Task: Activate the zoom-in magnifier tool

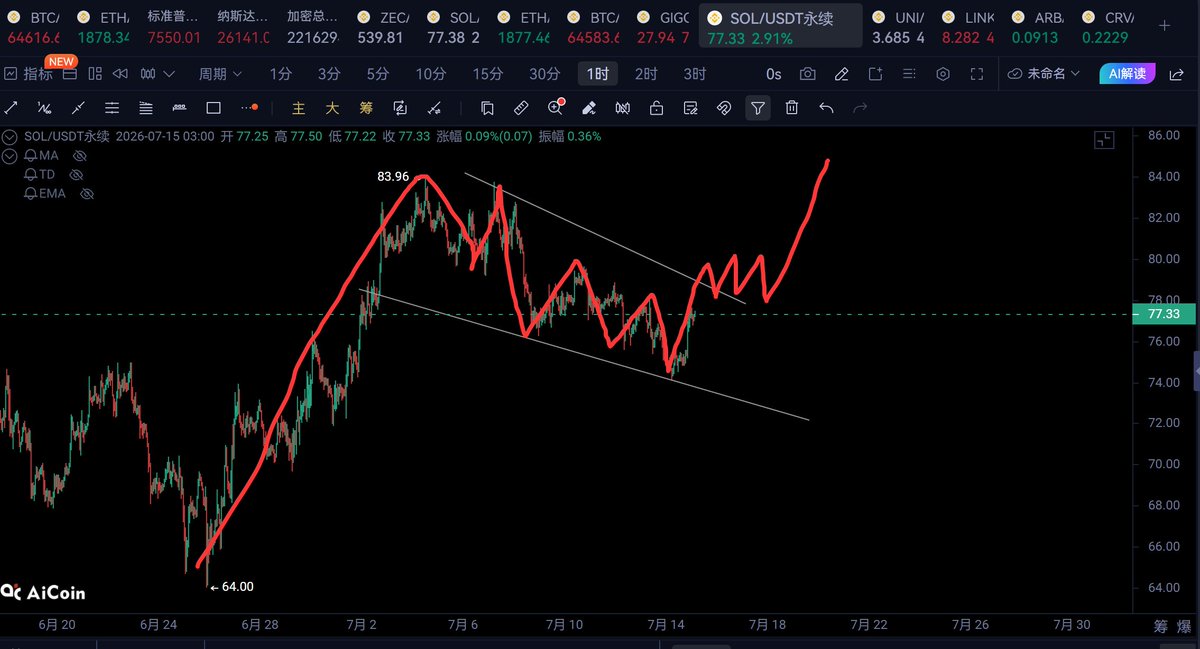Action: tap(555, 108)
